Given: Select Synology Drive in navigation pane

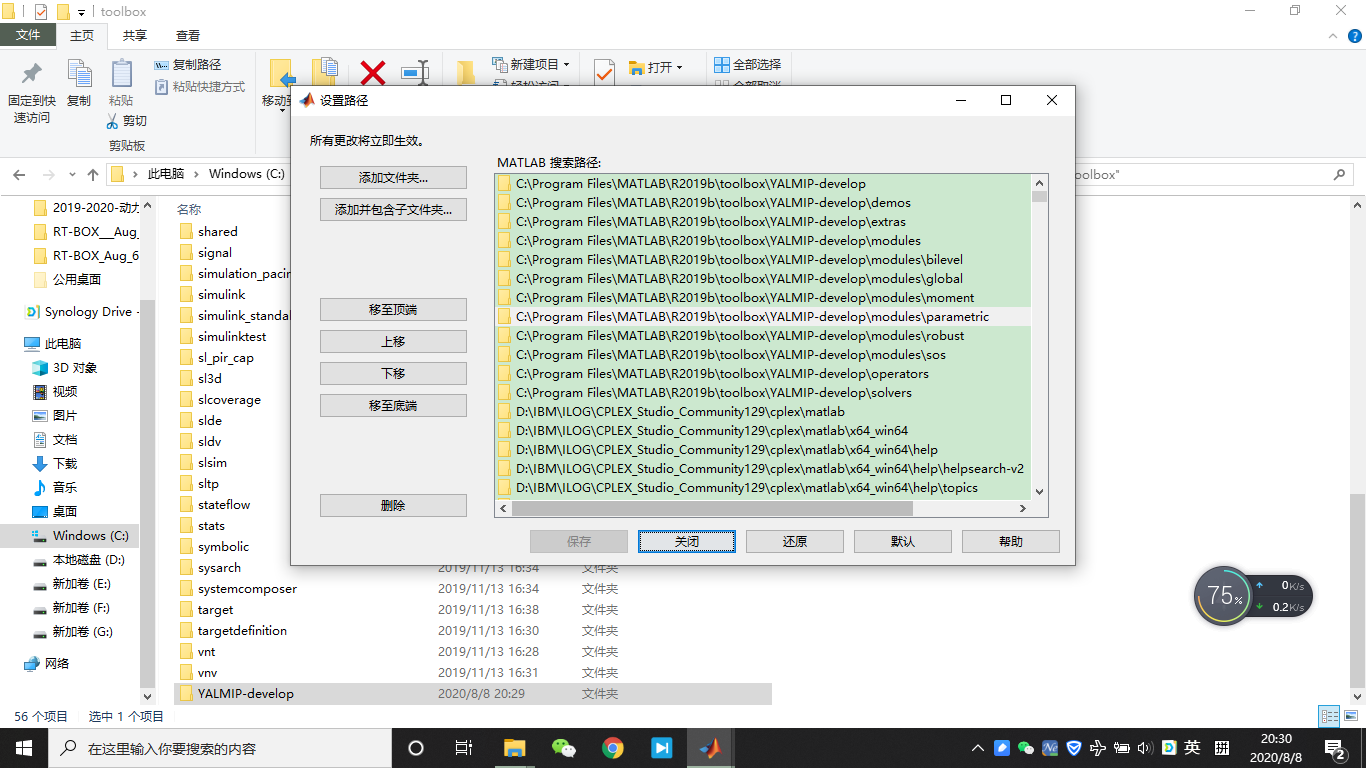Looking at the screenshot, I should click(x=80, y=312).
